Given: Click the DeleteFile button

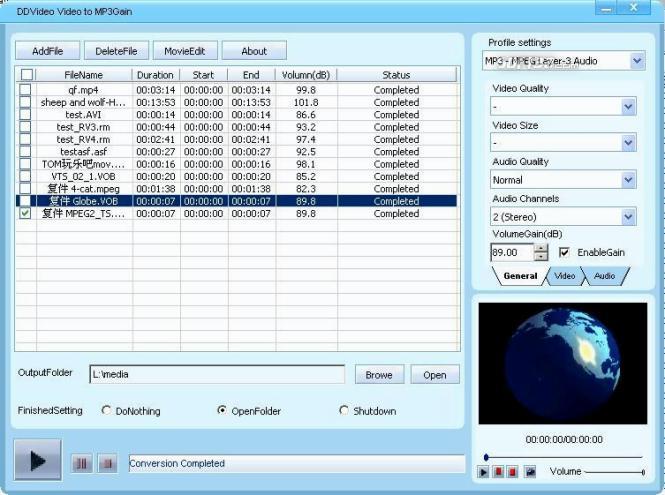Looking at the screenshot, I should [116, 51].
